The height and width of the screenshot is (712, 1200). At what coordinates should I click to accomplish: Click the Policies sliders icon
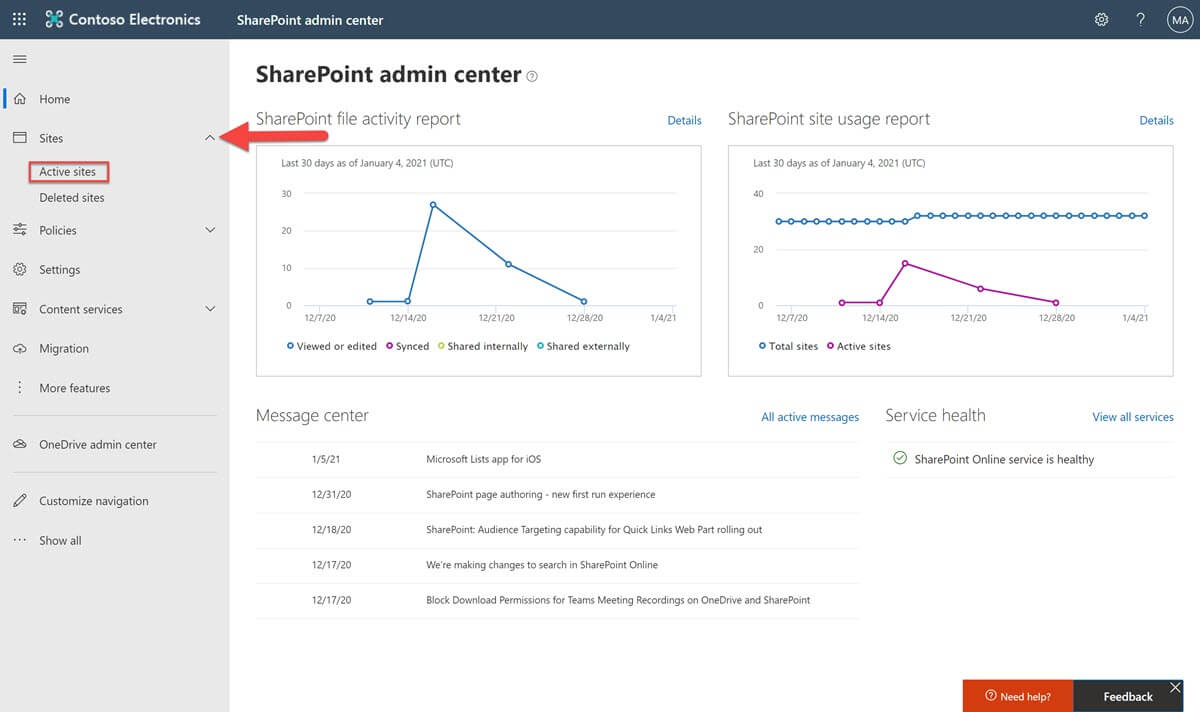tap(19, 230)
